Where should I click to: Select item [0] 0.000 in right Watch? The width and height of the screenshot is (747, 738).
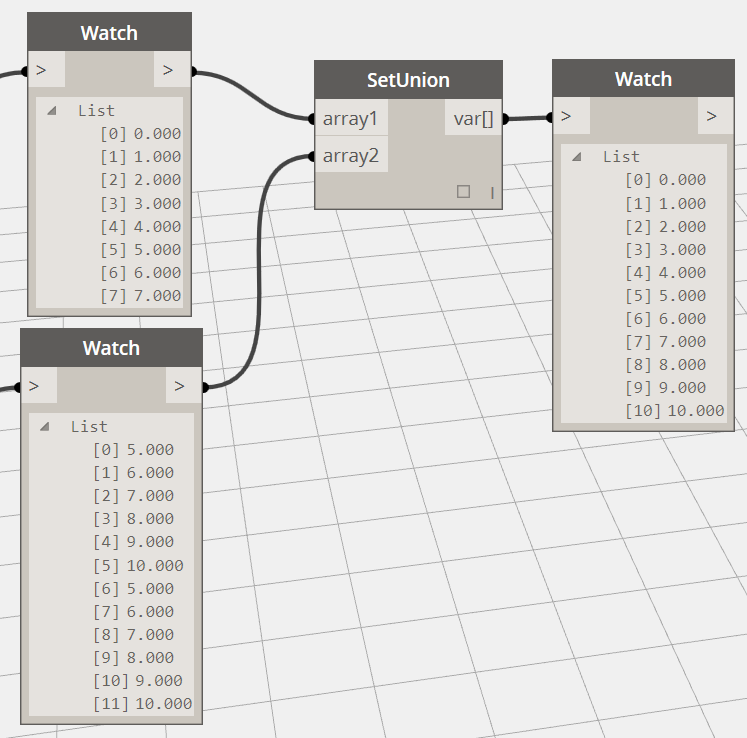click(x=666, y=180)
